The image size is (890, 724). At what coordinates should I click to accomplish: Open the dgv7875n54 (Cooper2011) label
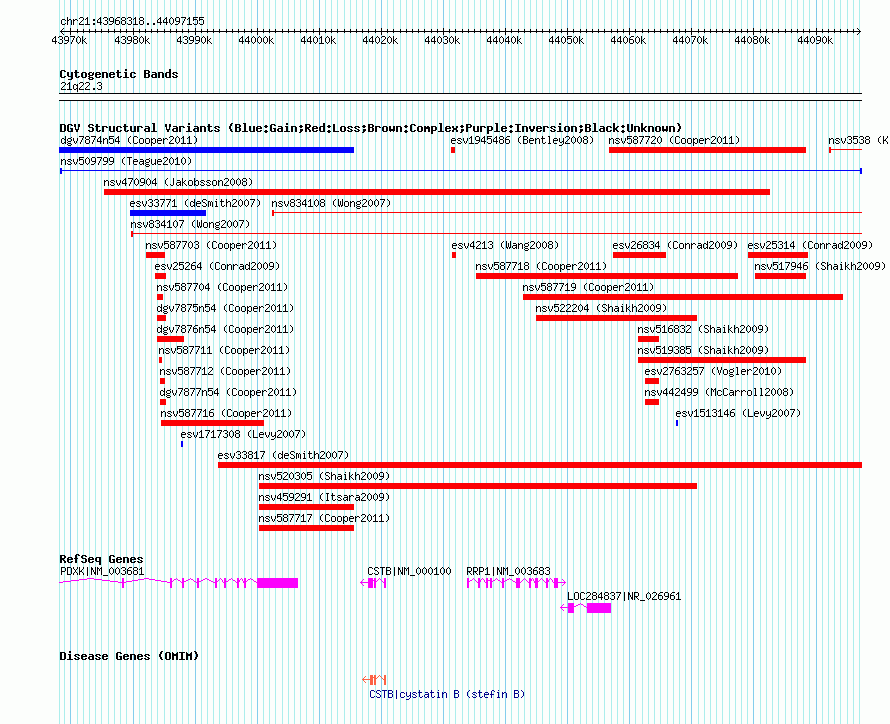pyautogui.click(x=225, y=308)
